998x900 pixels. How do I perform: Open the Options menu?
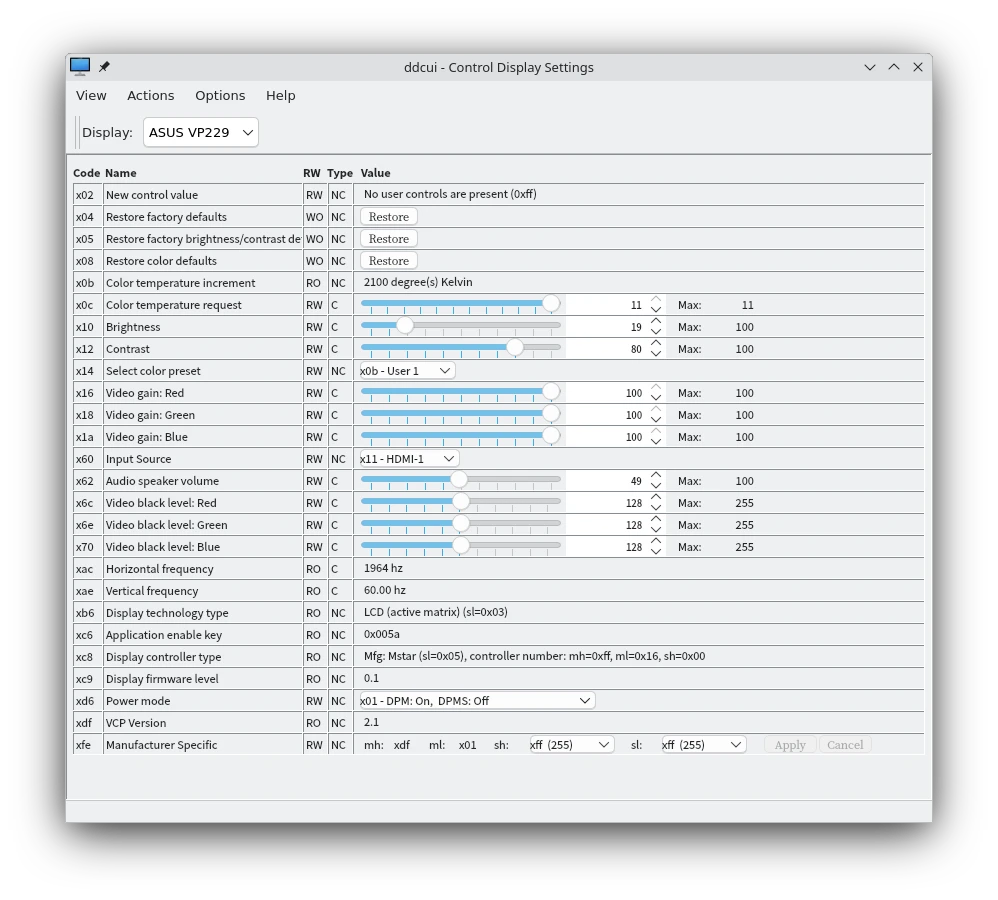220,95
